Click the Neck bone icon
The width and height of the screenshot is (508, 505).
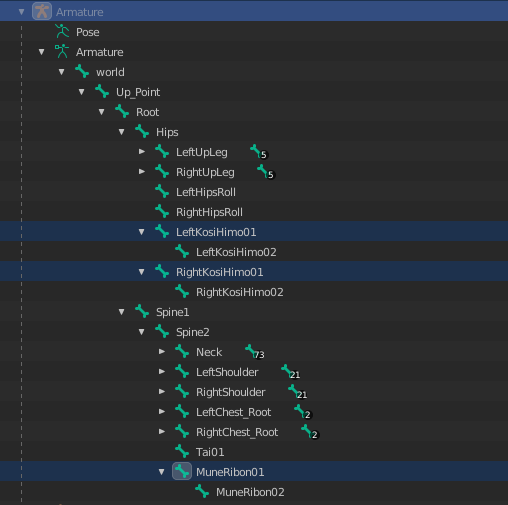tap(182, 352)
